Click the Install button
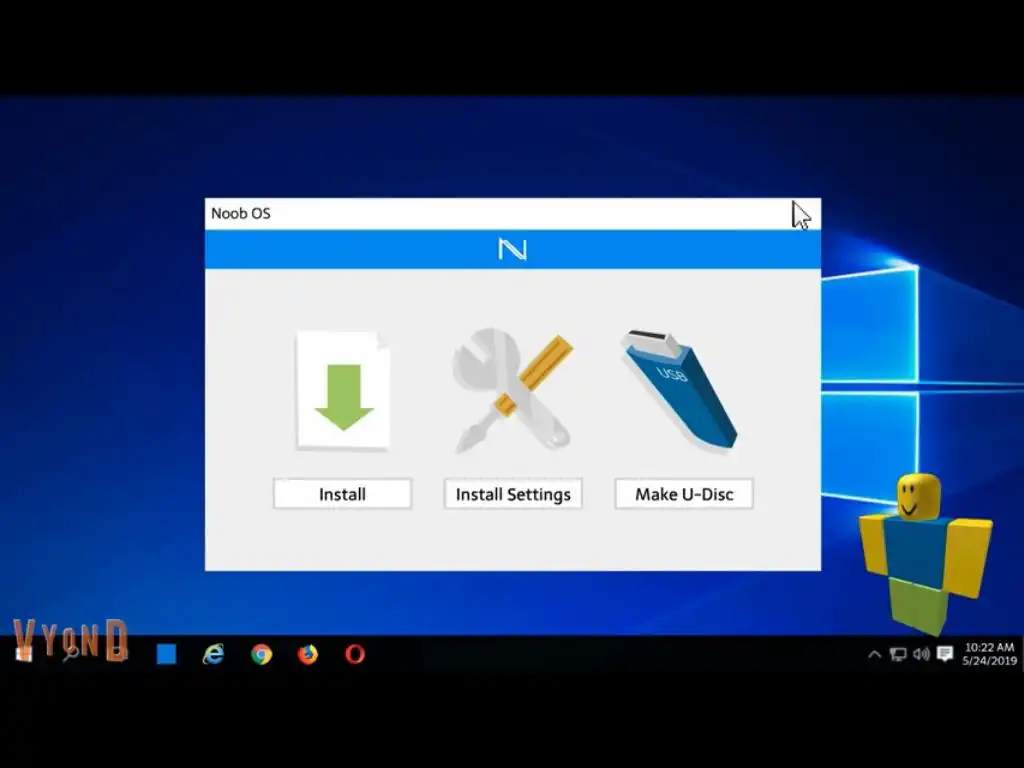Viewport: 1024px width, 768px height. [342, 494]
